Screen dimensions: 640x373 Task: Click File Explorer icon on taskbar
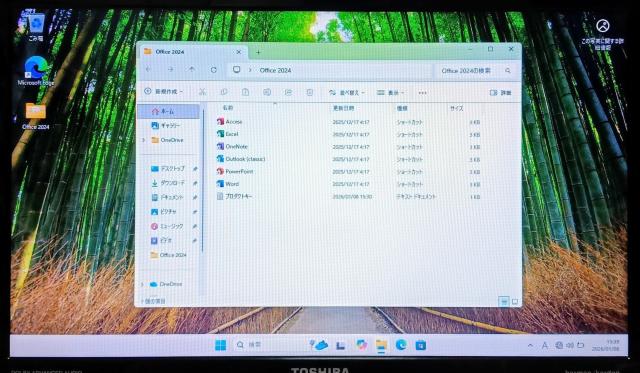coord(381,345)
